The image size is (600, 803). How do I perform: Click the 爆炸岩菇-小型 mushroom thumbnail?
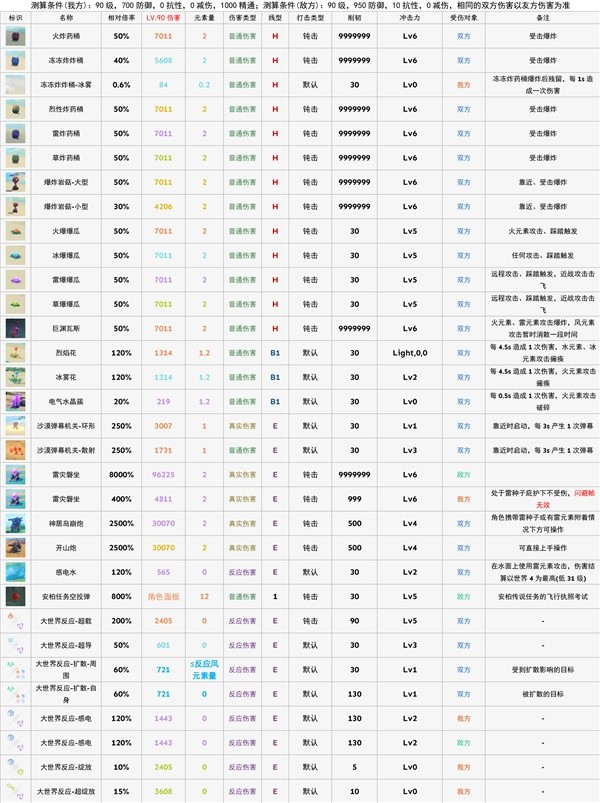15,207
